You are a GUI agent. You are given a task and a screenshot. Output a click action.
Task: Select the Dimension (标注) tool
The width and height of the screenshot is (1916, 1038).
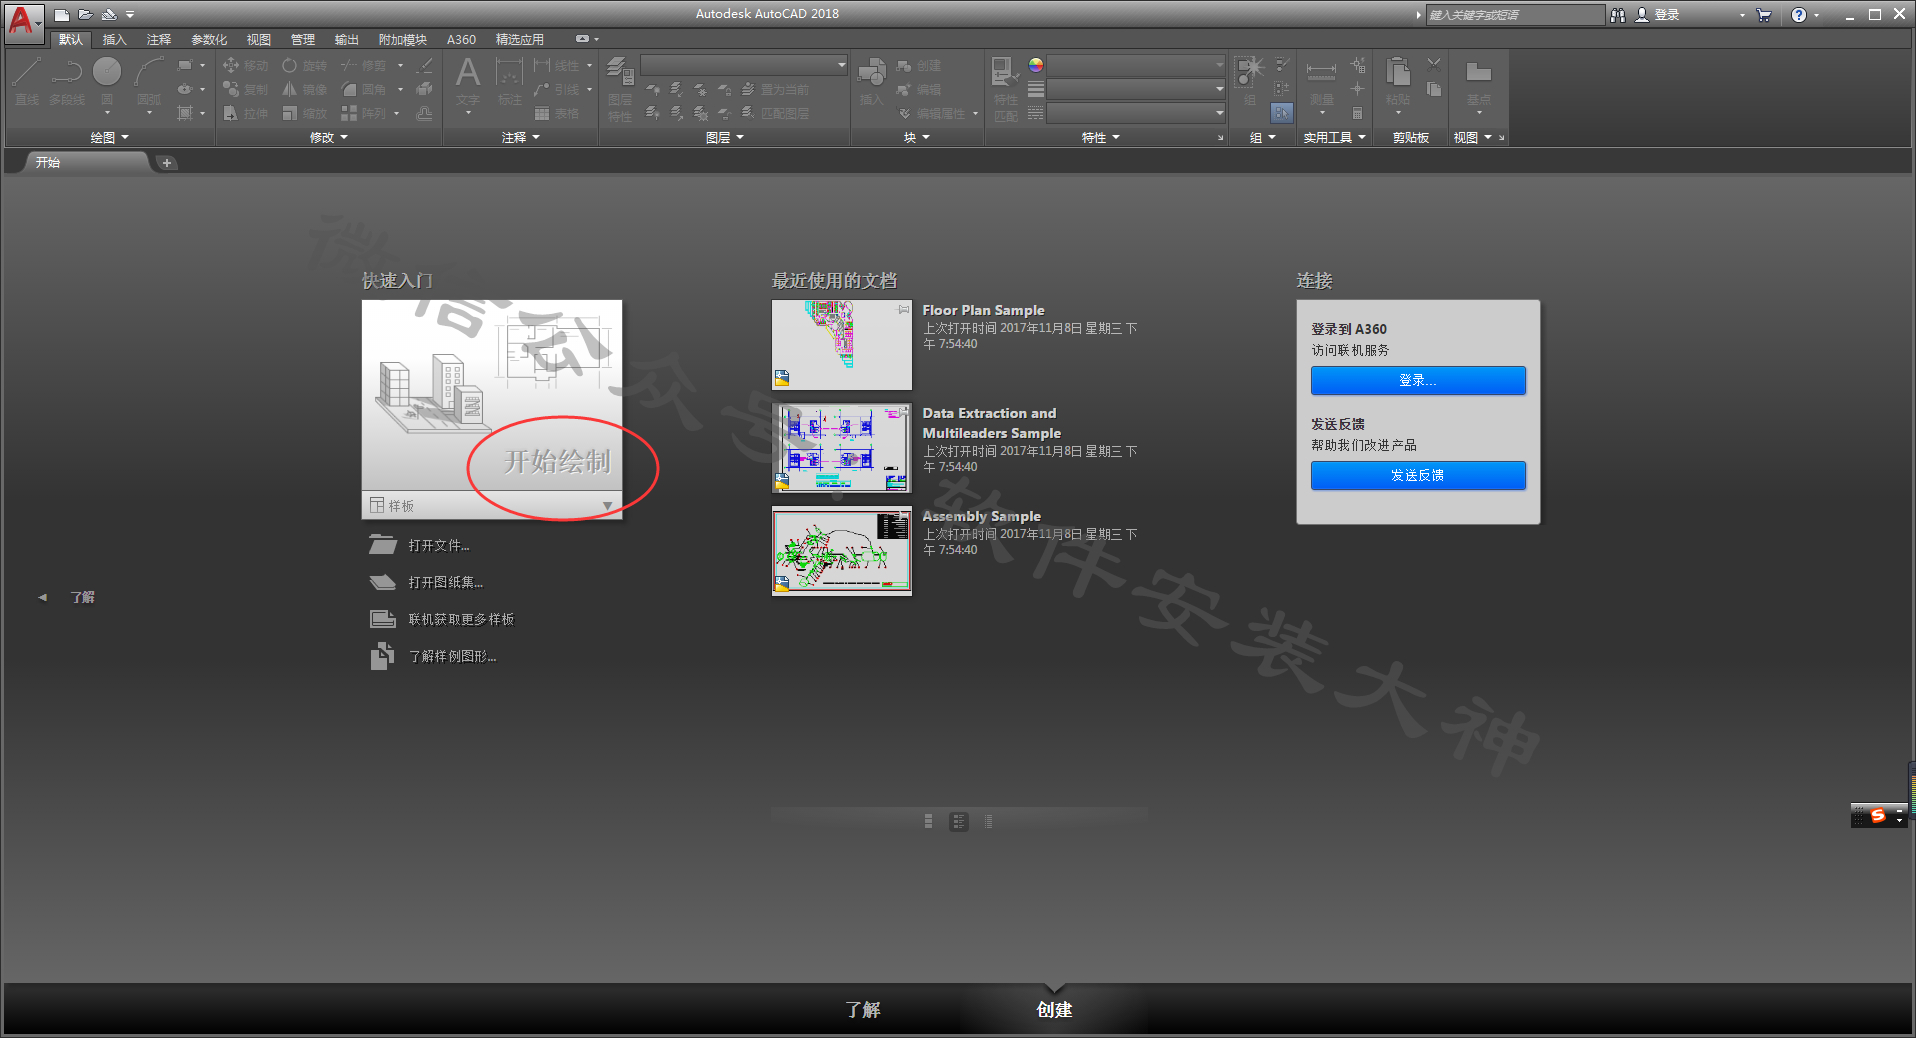510,81
